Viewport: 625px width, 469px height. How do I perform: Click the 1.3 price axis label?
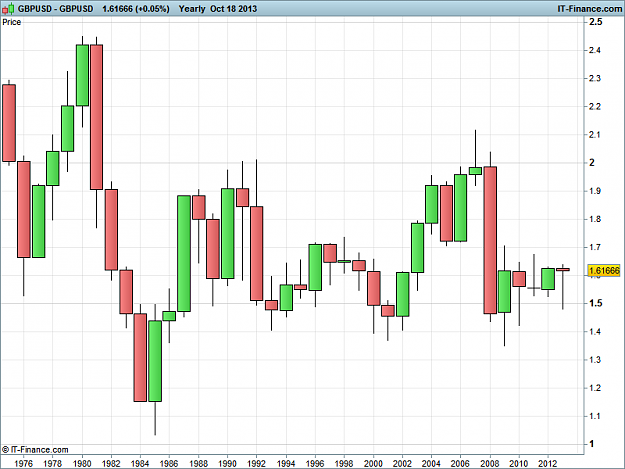(x=594, y=360)
